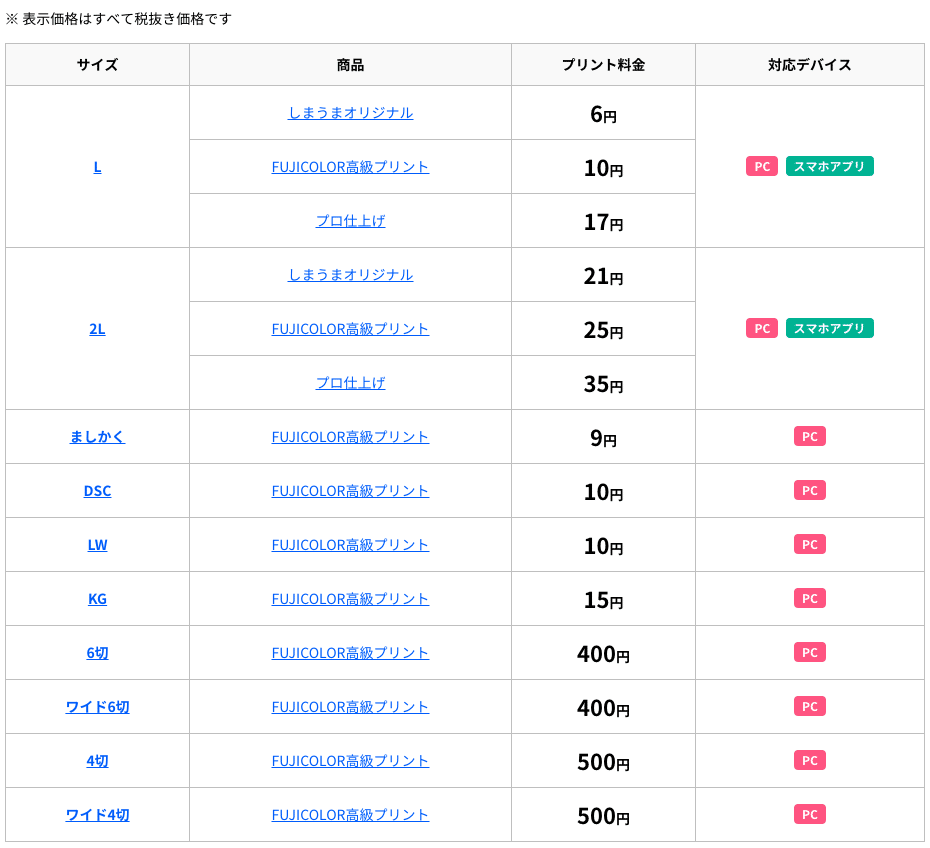Select the L size link
The image size is (930, 848).
(x=97, y=166)
